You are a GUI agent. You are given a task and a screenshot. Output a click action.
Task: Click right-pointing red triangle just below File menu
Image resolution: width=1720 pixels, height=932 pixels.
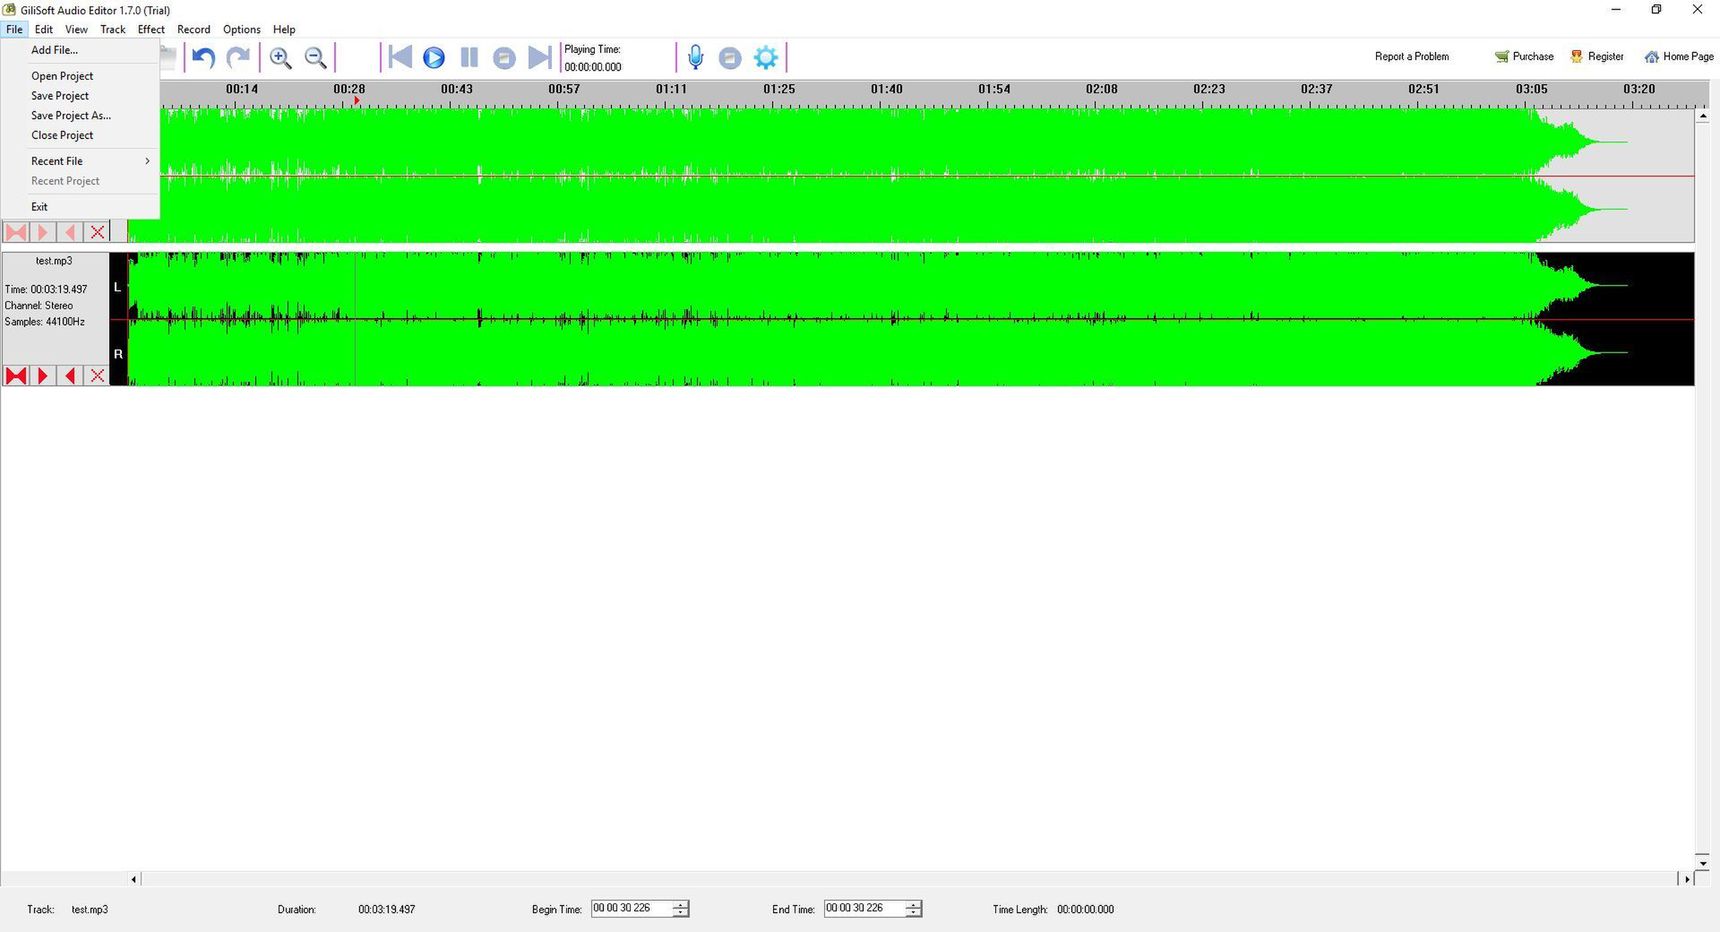pos(43,232)
